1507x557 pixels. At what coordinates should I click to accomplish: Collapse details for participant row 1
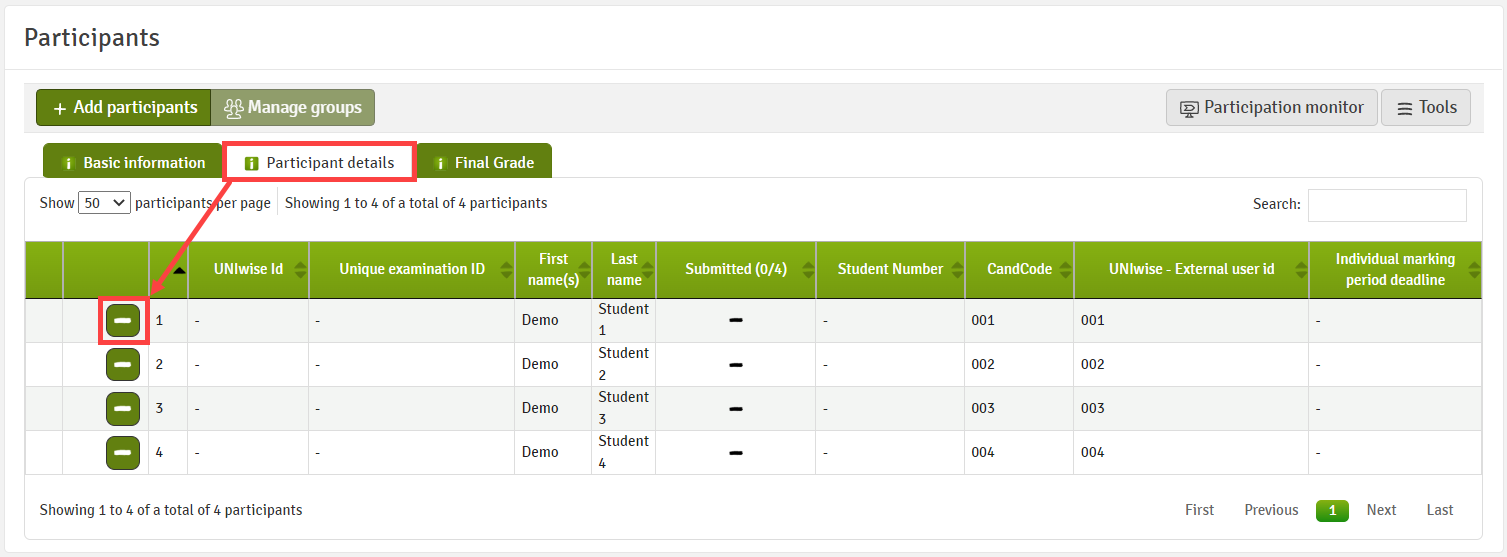point(123,320)
